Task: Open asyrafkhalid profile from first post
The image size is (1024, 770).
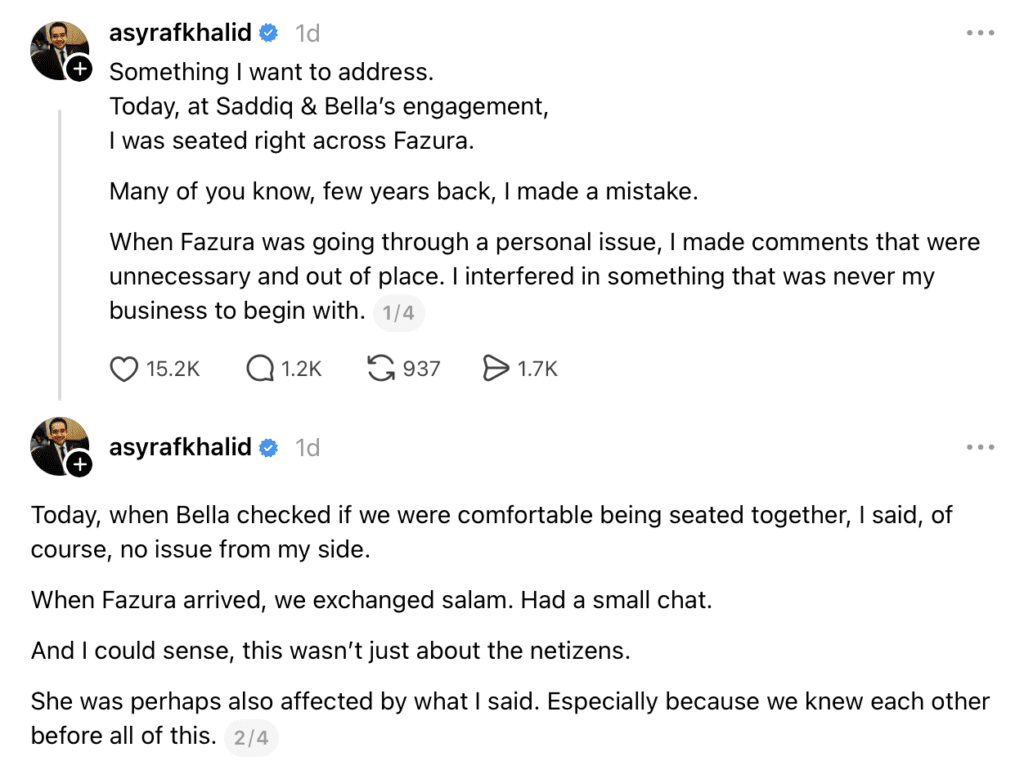Action: (x=180, y=33)
